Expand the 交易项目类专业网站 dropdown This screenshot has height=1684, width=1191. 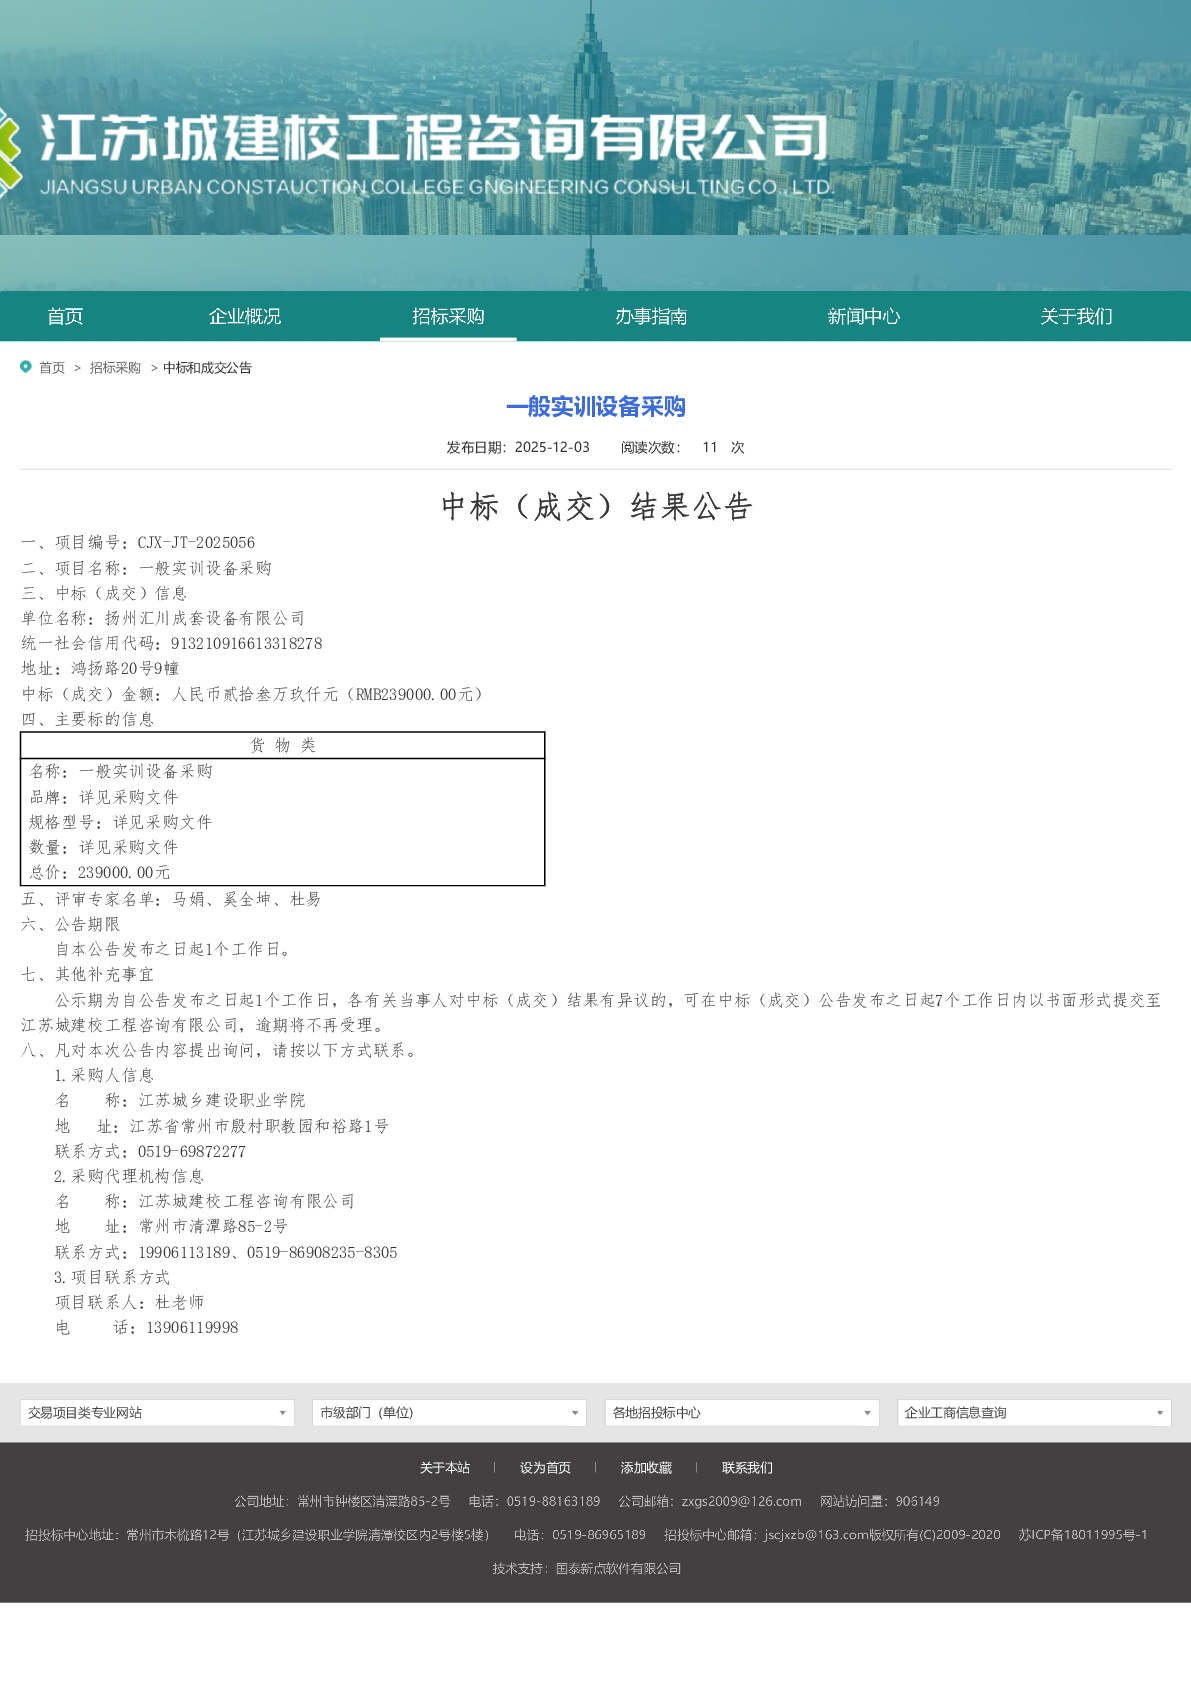(x=157, y=1413)
